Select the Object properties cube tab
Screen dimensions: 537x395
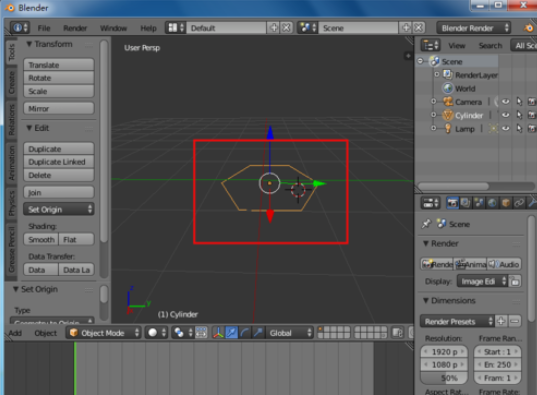coord(505,203)
